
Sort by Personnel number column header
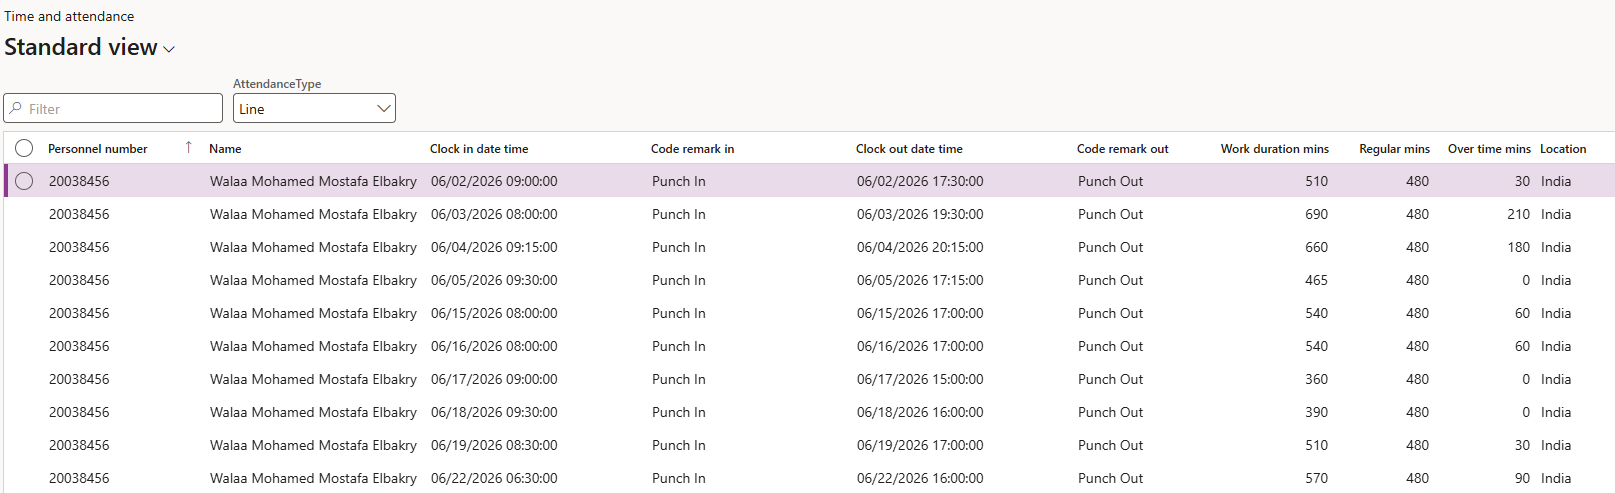tap(98, 148)
